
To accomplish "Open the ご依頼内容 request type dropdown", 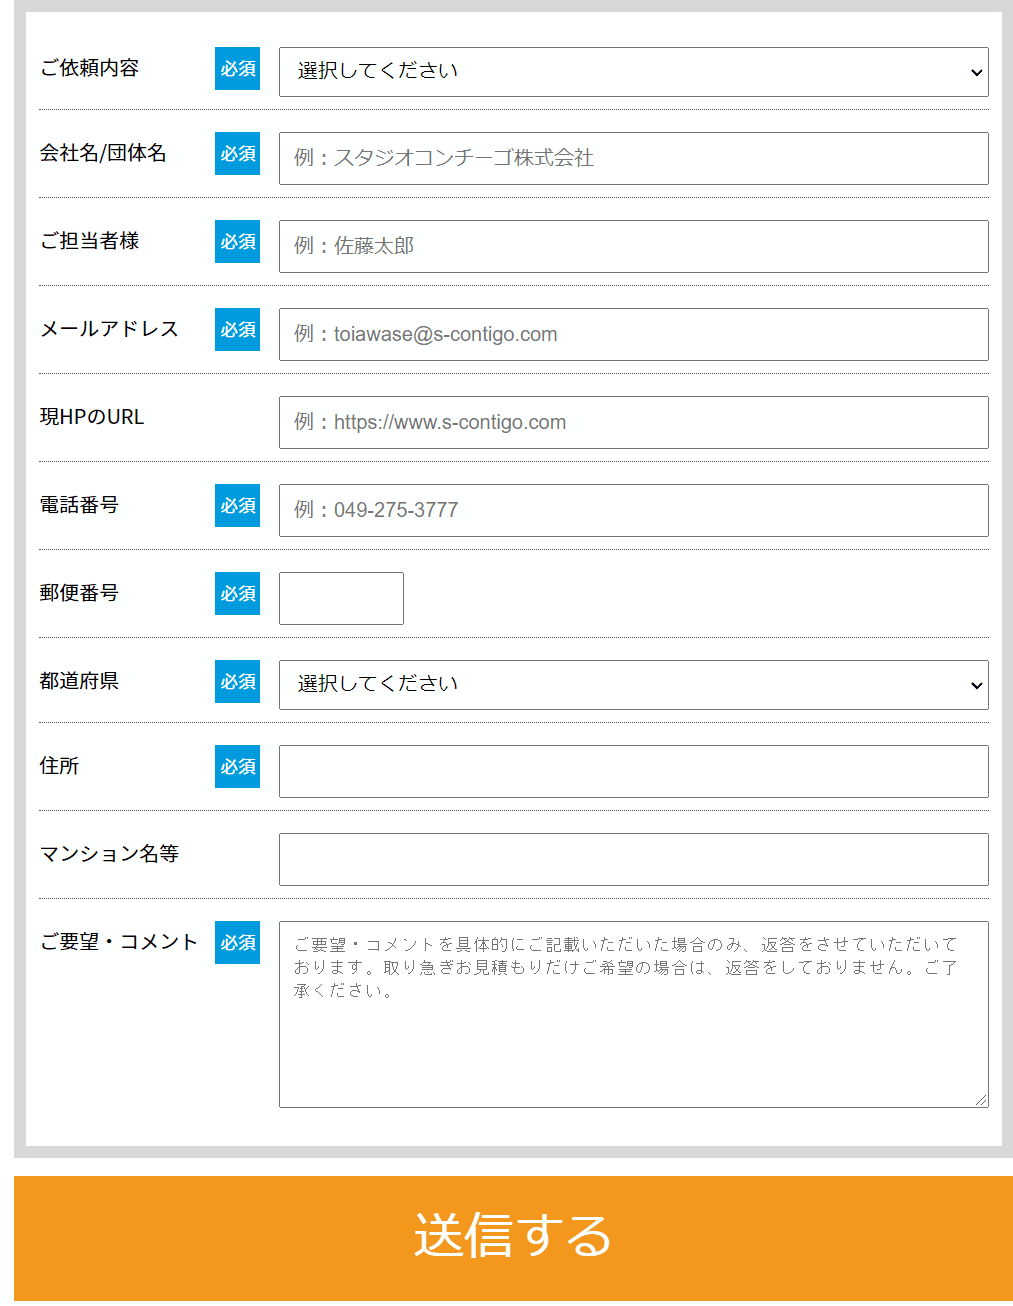I will tap(633, 71).
